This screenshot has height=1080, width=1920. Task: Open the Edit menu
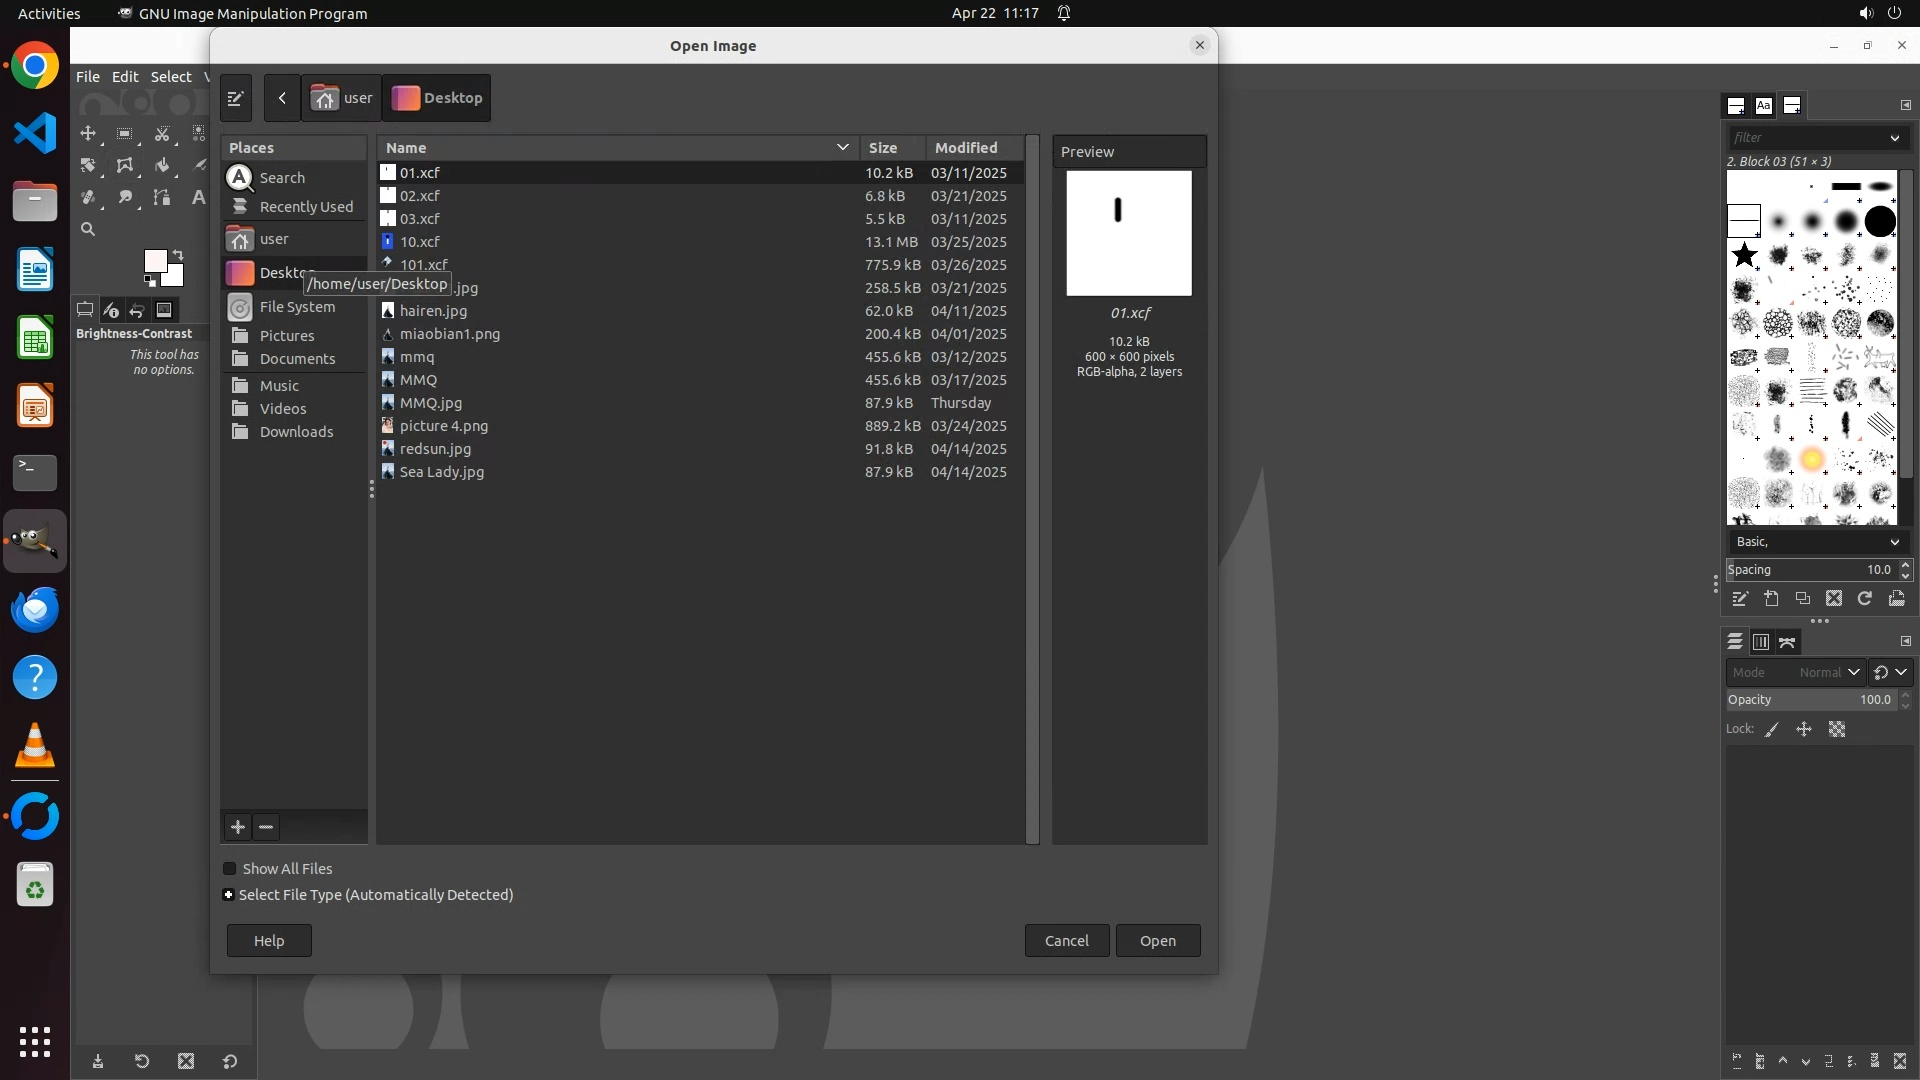pos(125,76)
